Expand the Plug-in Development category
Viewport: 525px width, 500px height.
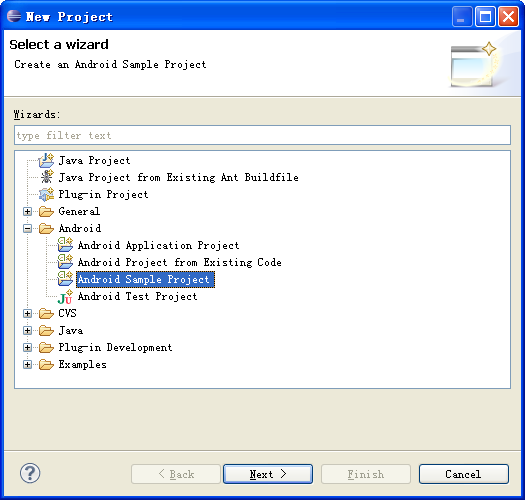(27, 348)
